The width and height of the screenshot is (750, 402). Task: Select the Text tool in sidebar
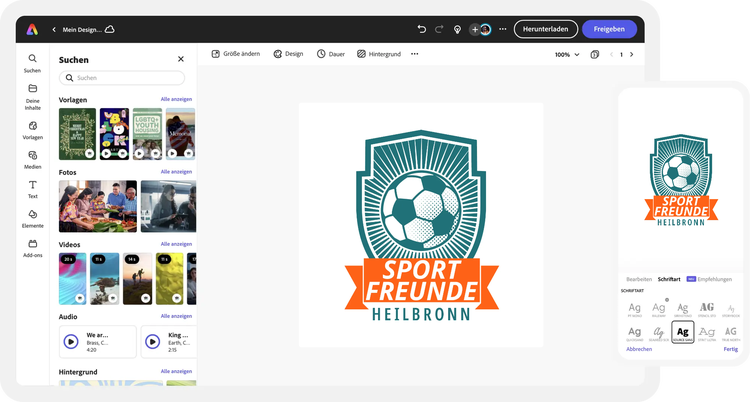click(x=33, y=190)
